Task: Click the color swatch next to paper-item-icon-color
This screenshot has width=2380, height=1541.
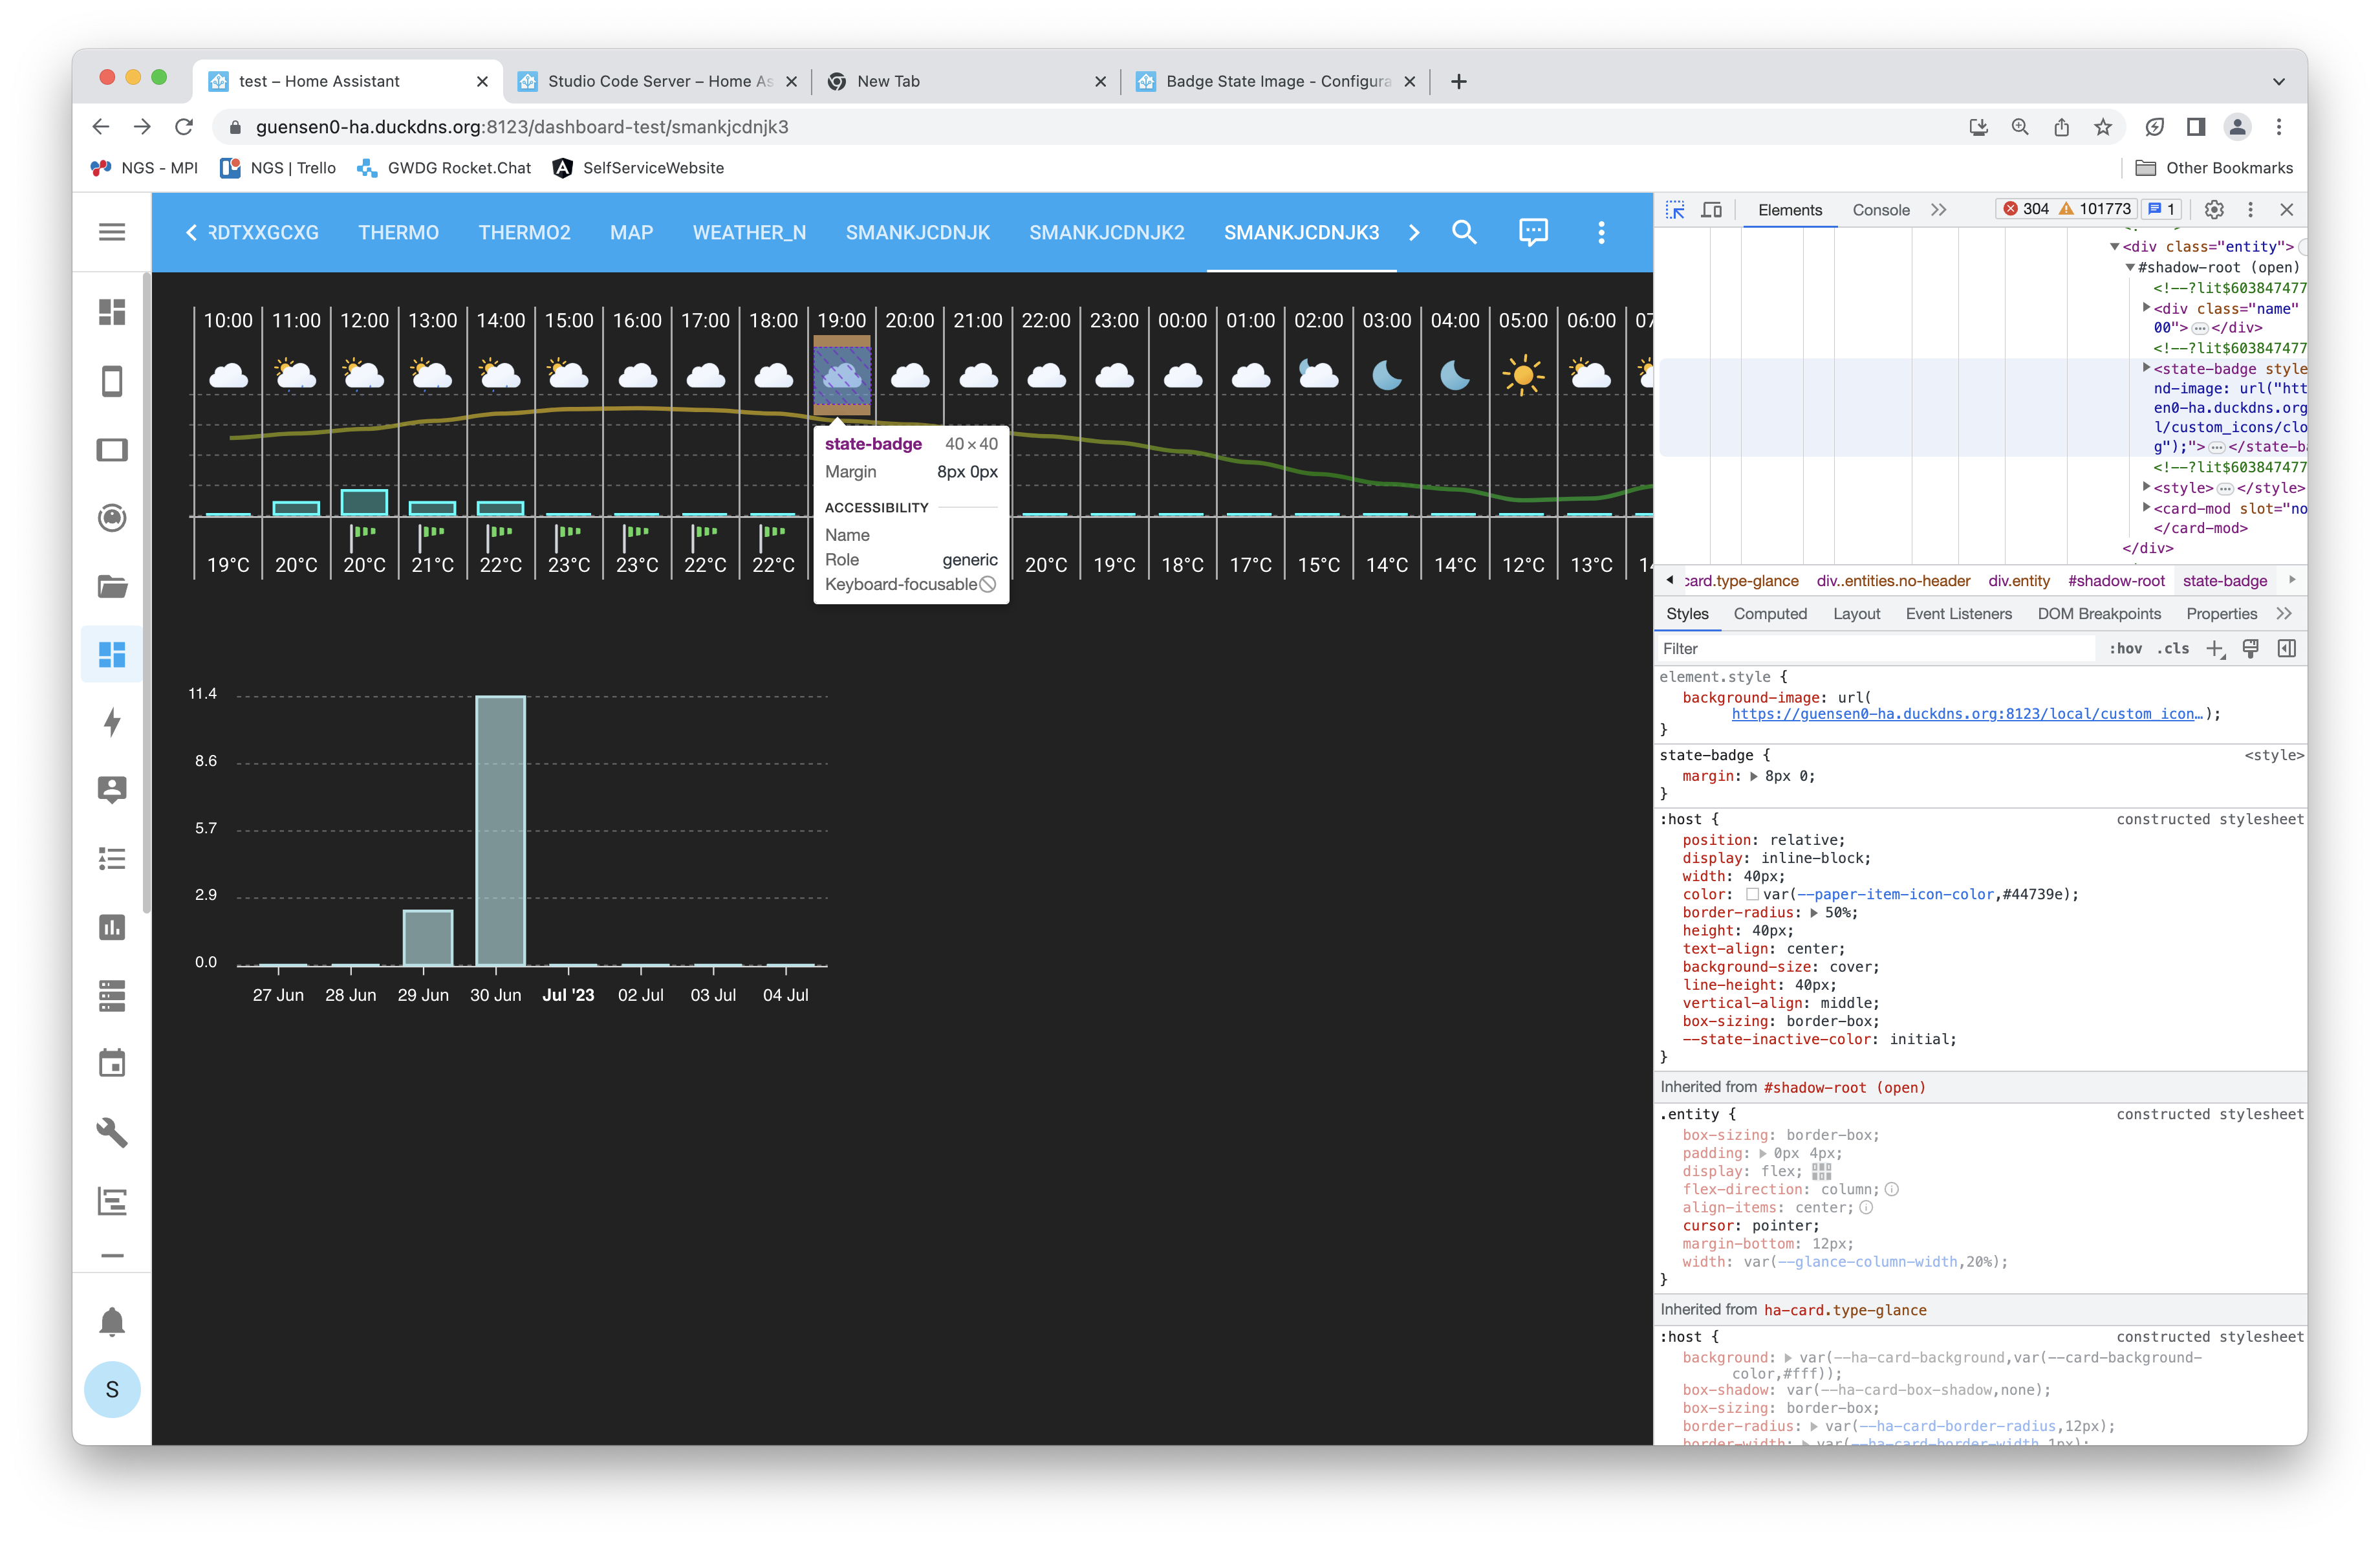Action: point(1752,894)
